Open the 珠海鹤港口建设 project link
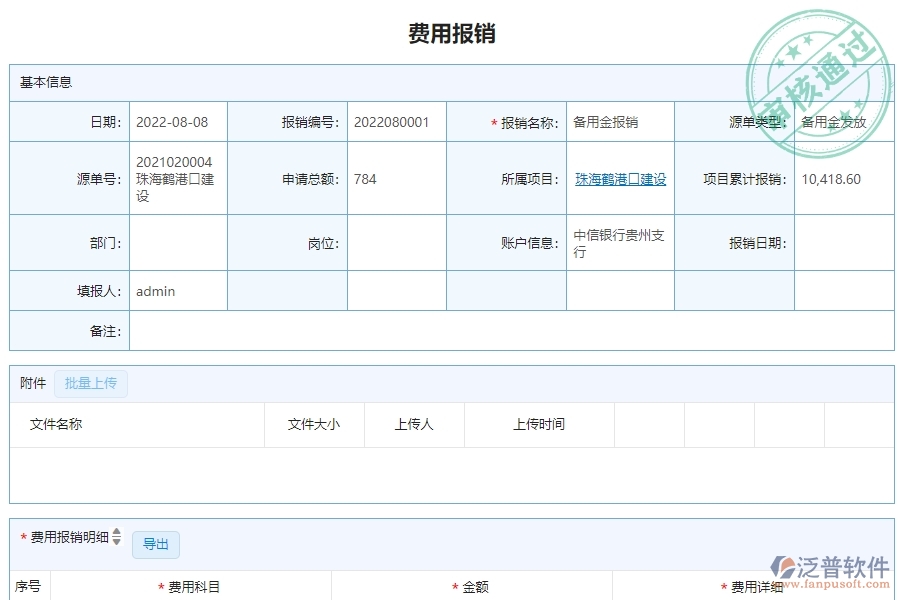This screenshot has width=900, height=600. click(x=620, y=180)
